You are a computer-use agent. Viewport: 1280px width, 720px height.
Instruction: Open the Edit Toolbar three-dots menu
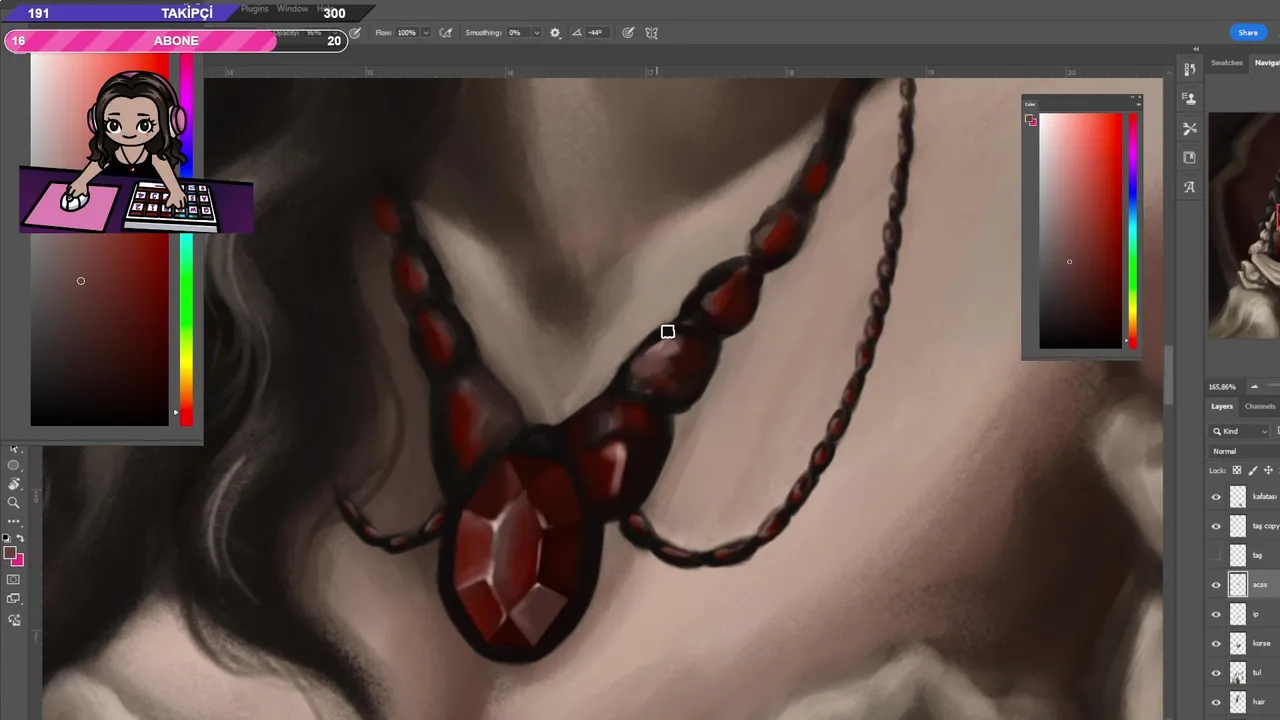(x=14, y=521)
